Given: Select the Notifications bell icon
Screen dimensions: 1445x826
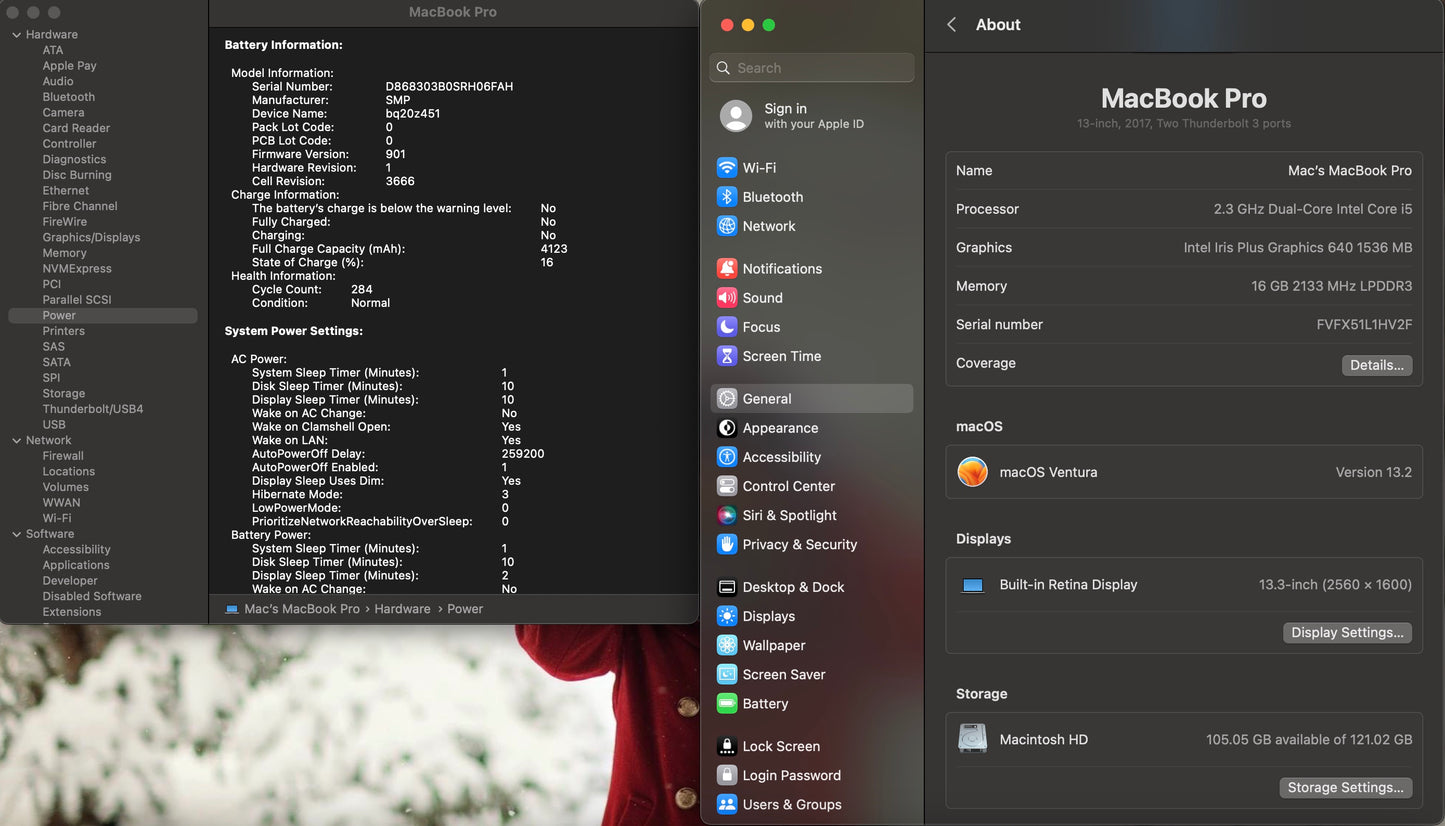Looking at the screenshot, I should pyautogui.click(x=727, y=269).
